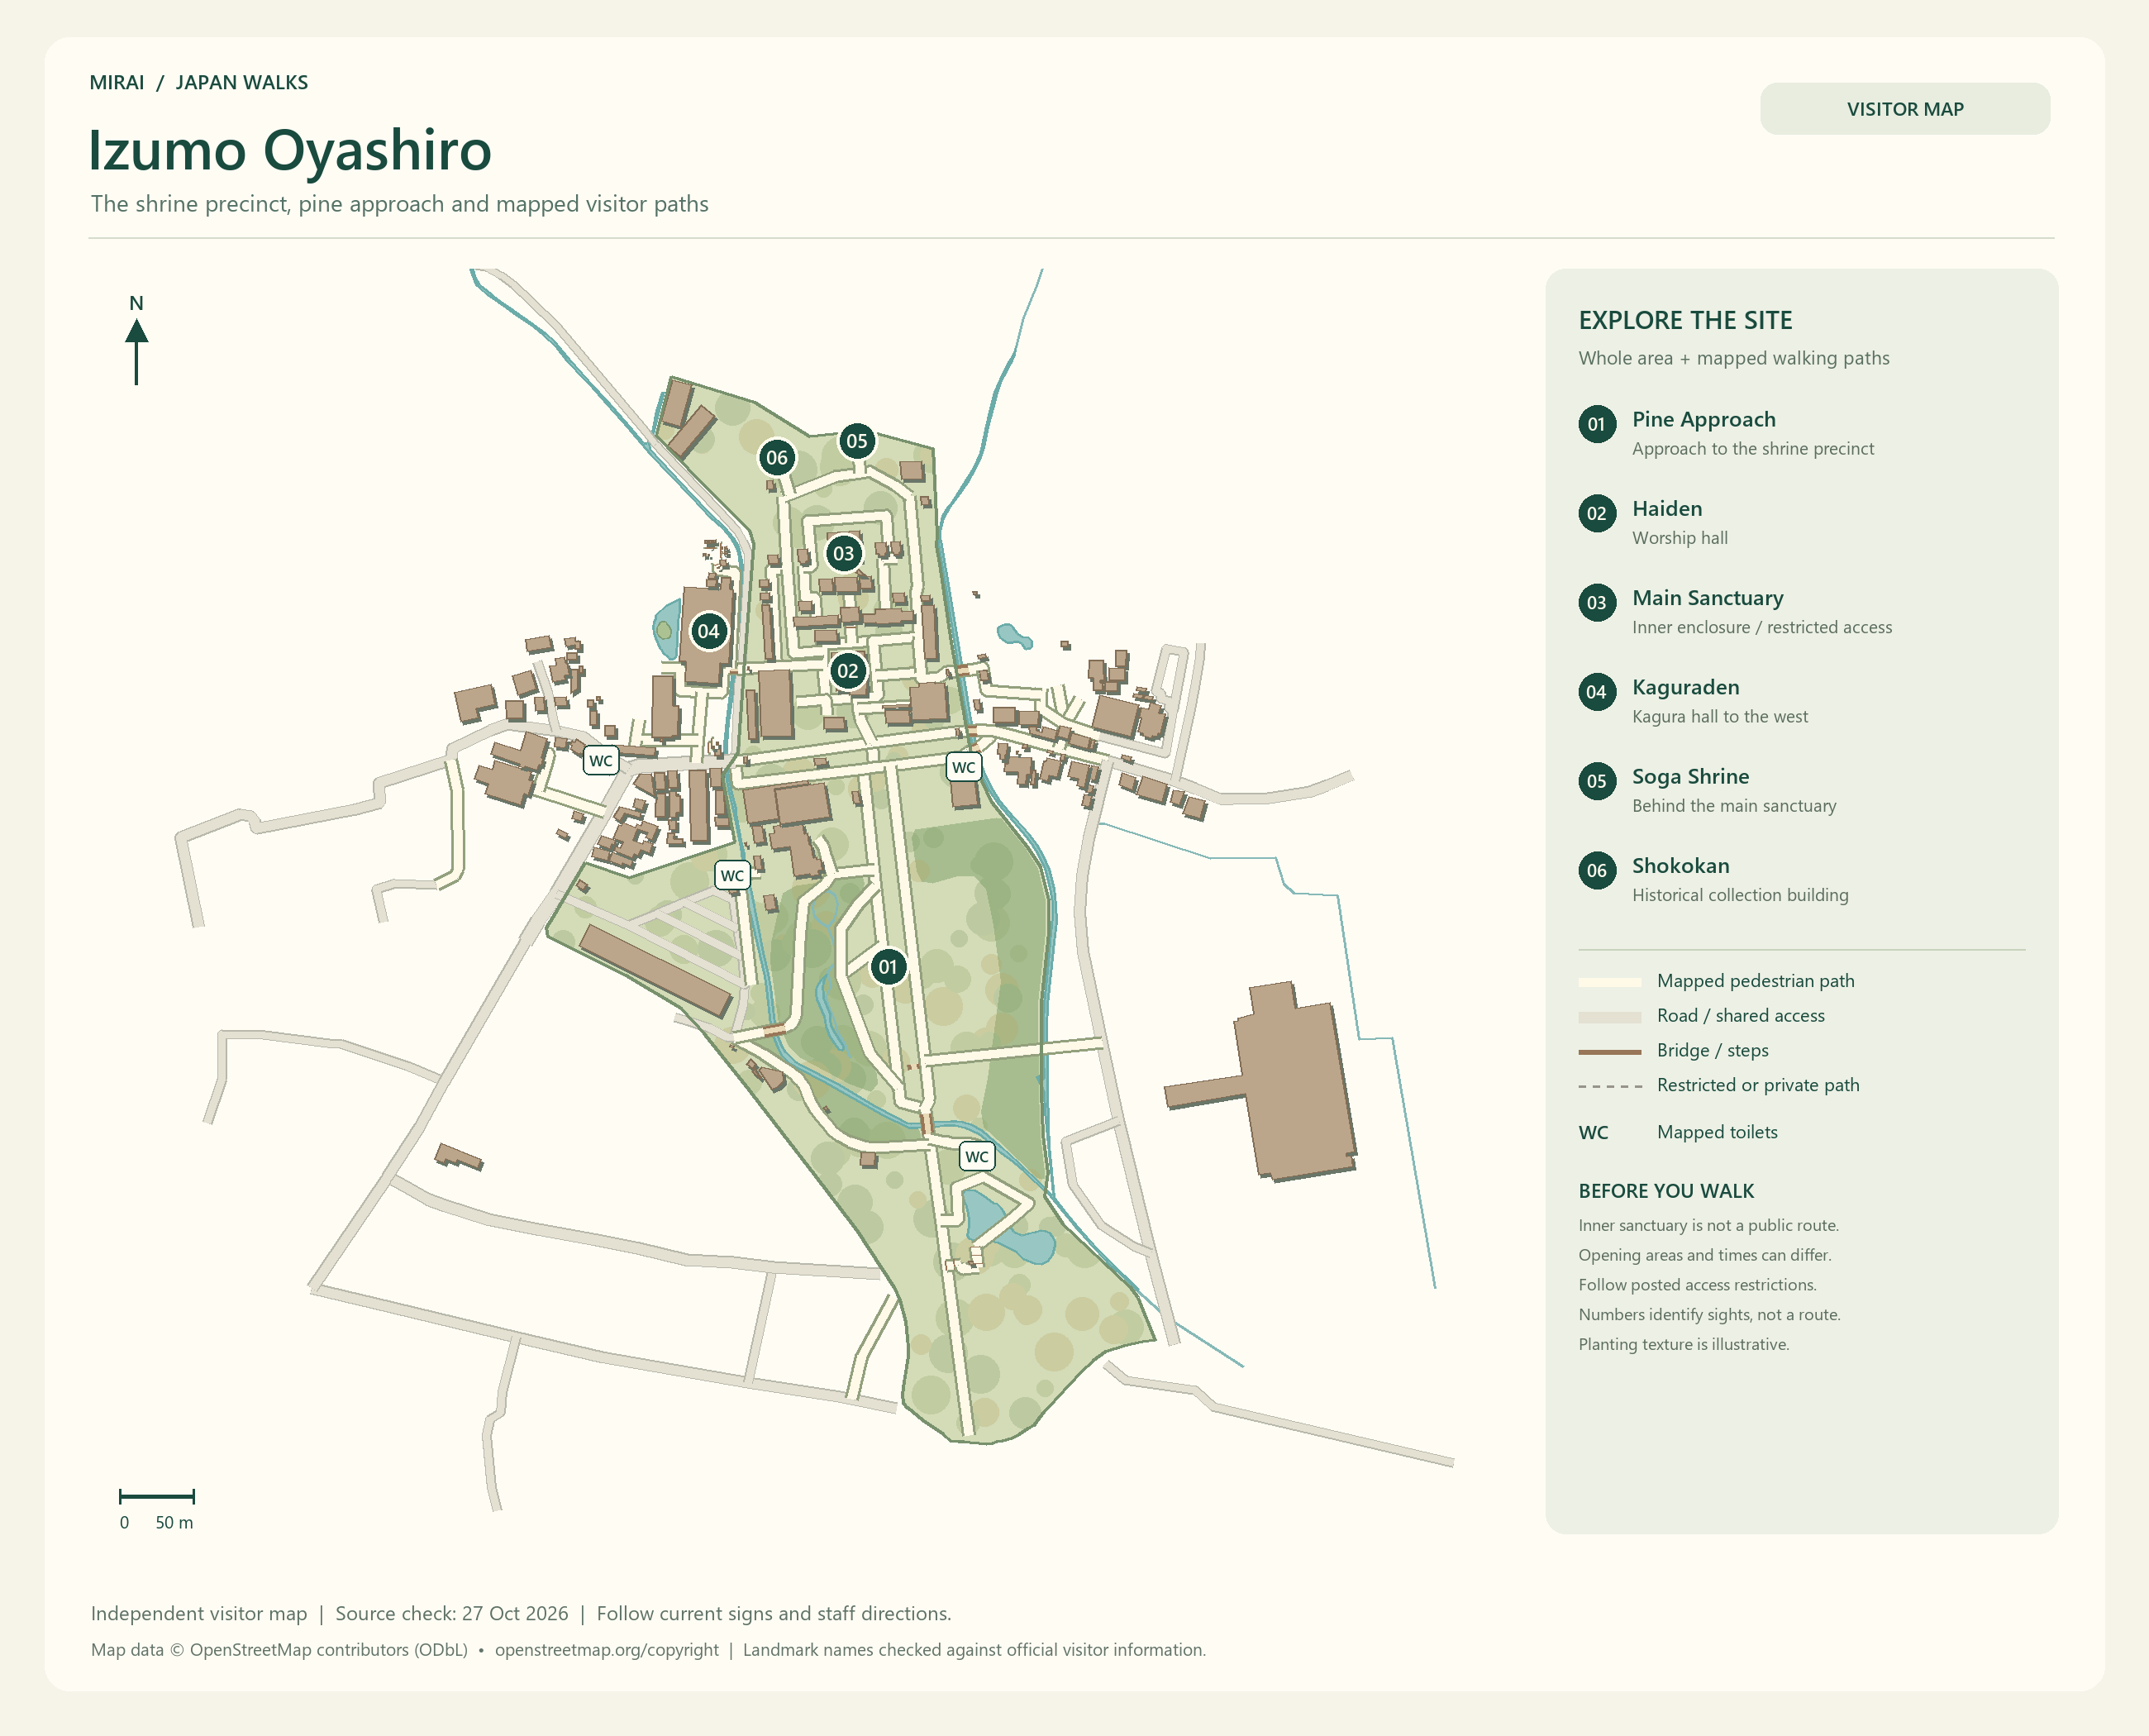Click the WC marker west of the precinct
Viewport: 2149px width, 1736px height.
tap(601, 760)
